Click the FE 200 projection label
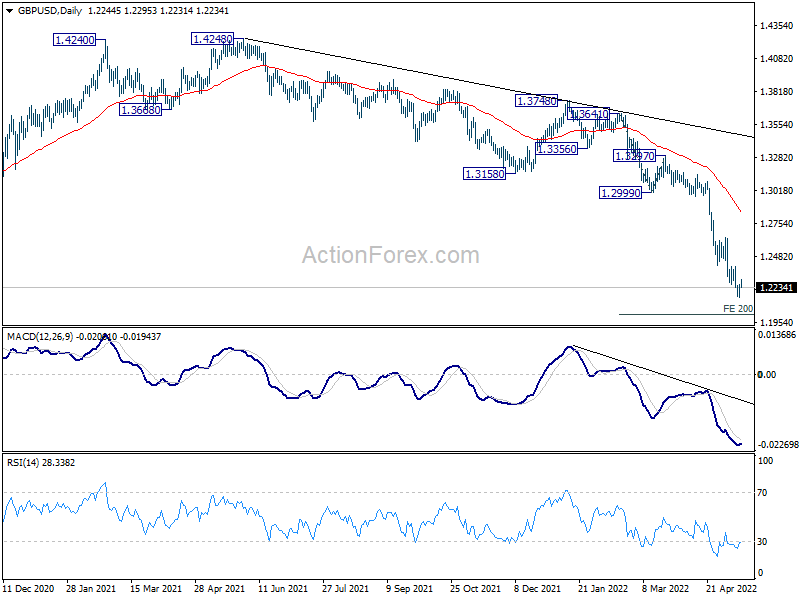800x600 pixels. click(x=738, y=309)
